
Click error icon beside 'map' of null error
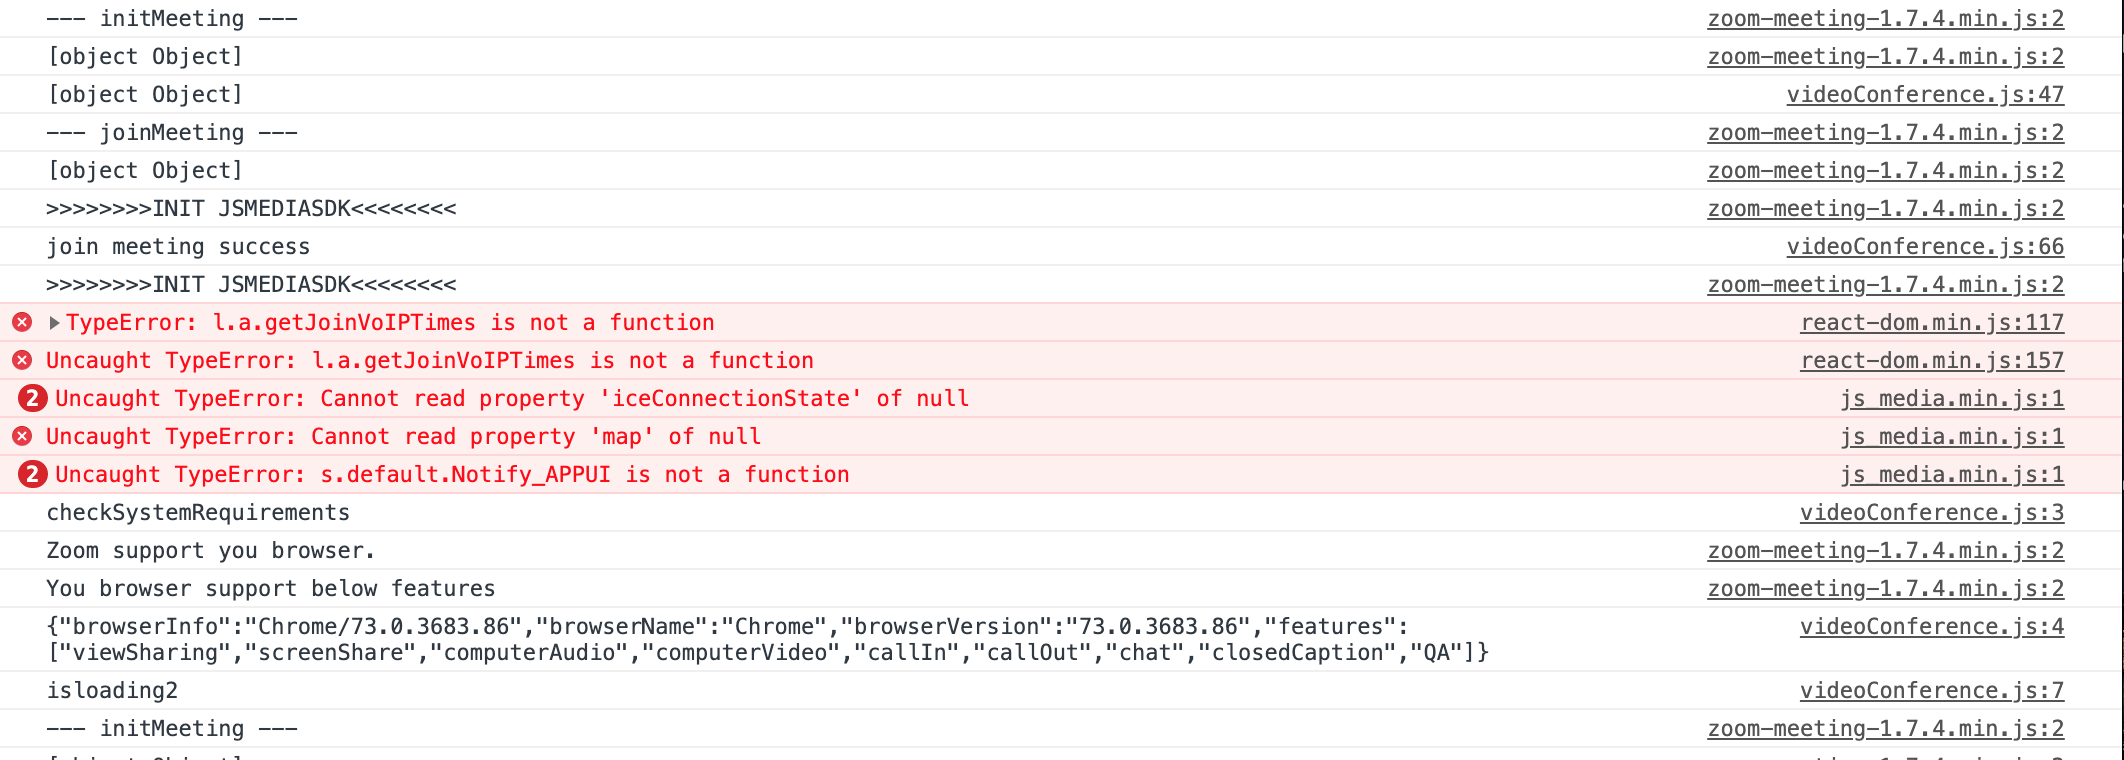22,436
